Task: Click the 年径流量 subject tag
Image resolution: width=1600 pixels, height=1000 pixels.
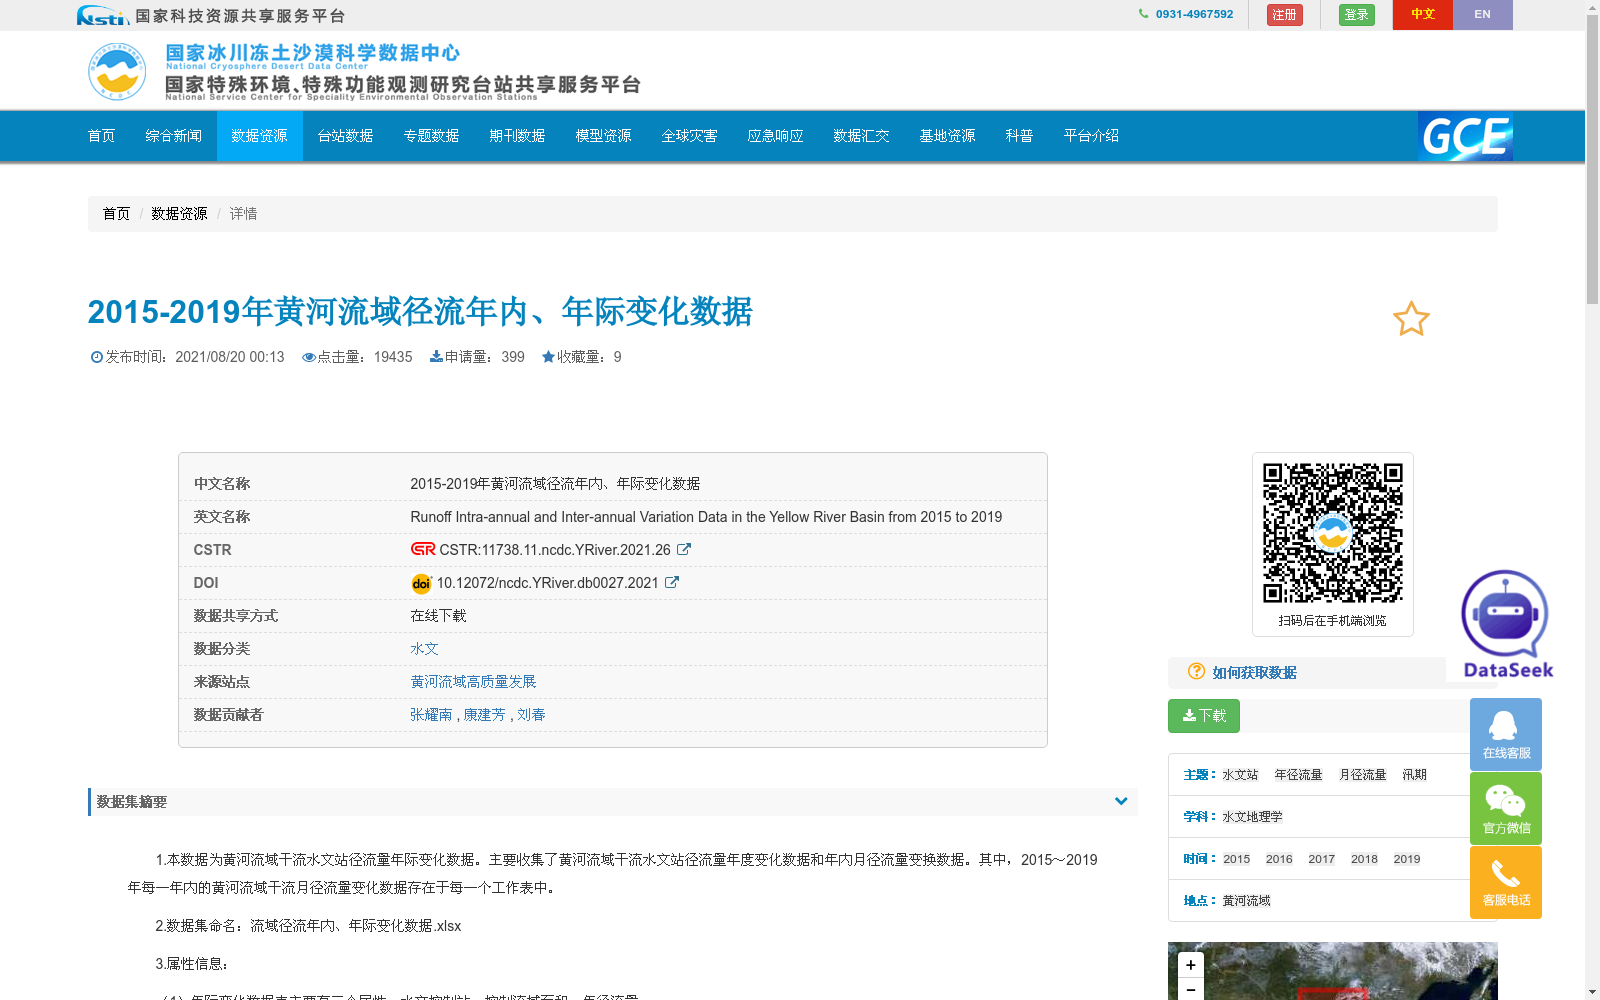Action: (x=1298, y=775)
